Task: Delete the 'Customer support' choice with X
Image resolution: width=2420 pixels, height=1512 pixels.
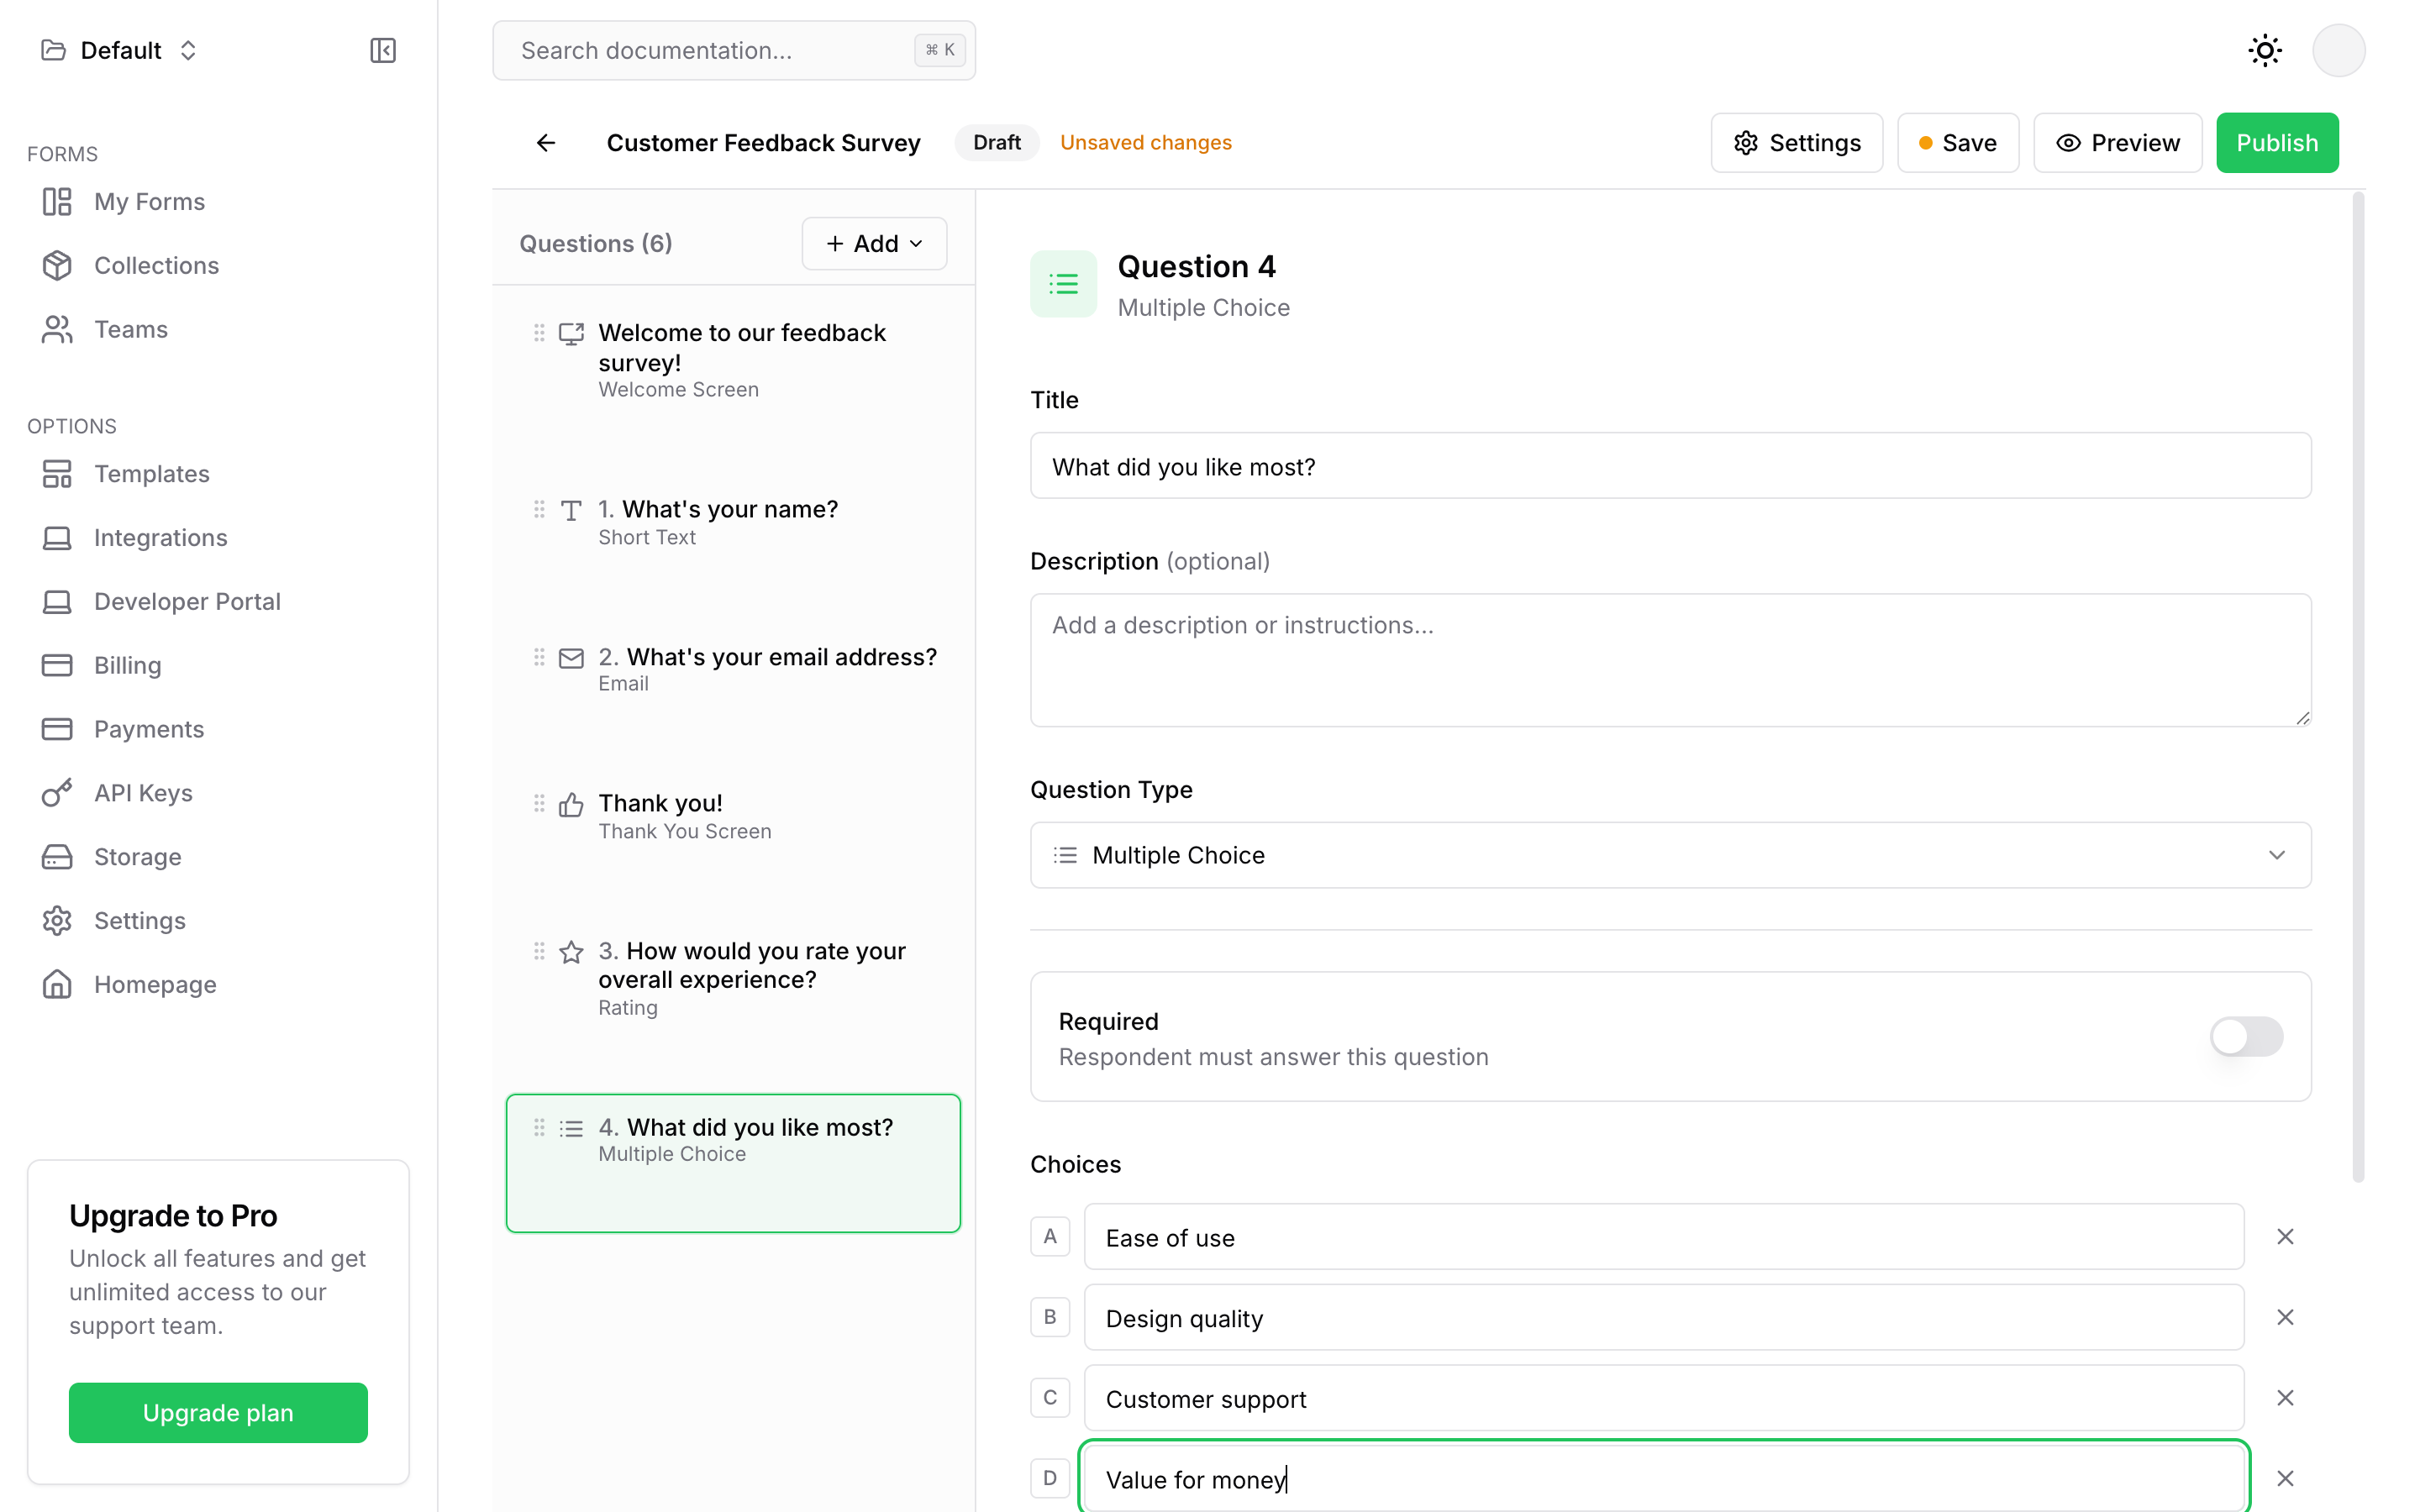Action: point(2285,1398)
